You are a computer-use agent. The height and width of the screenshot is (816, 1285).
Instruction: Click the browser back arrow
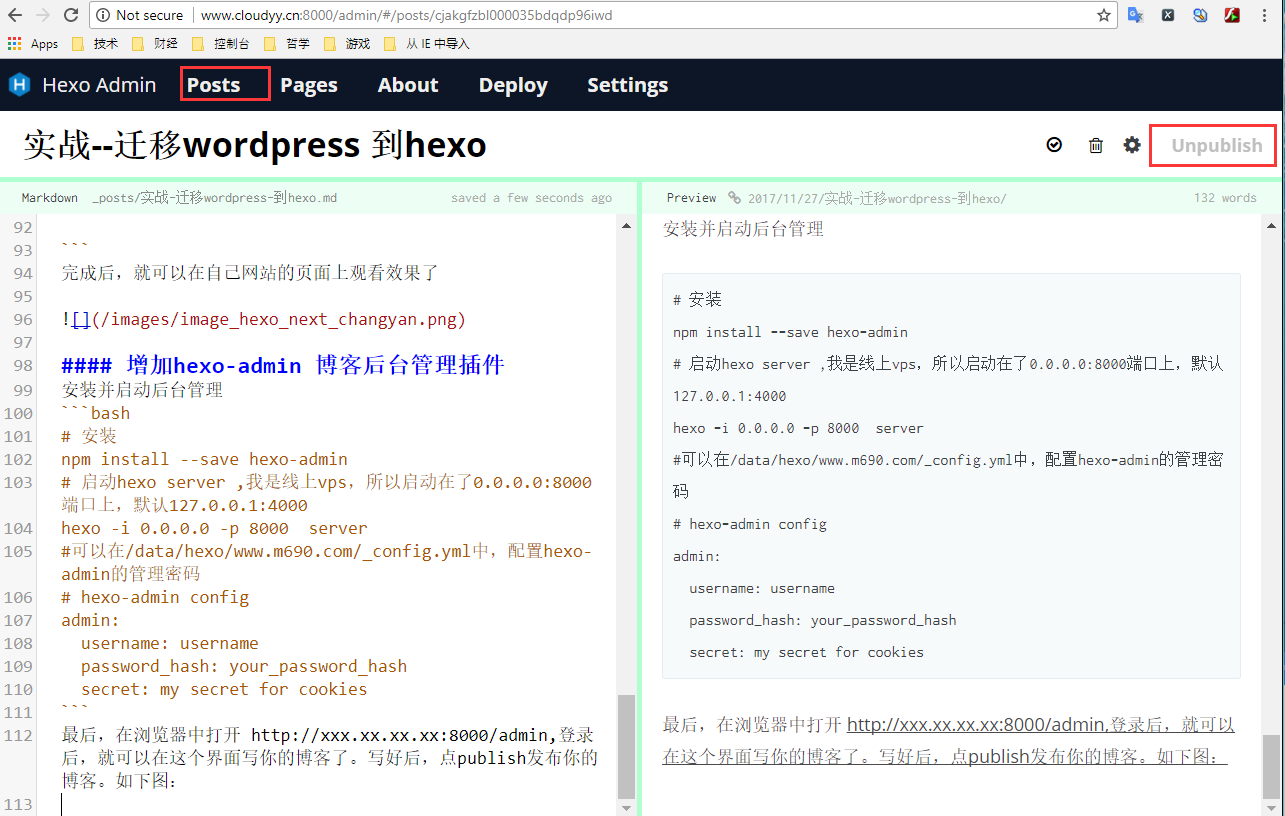click(x=15, y=15)
